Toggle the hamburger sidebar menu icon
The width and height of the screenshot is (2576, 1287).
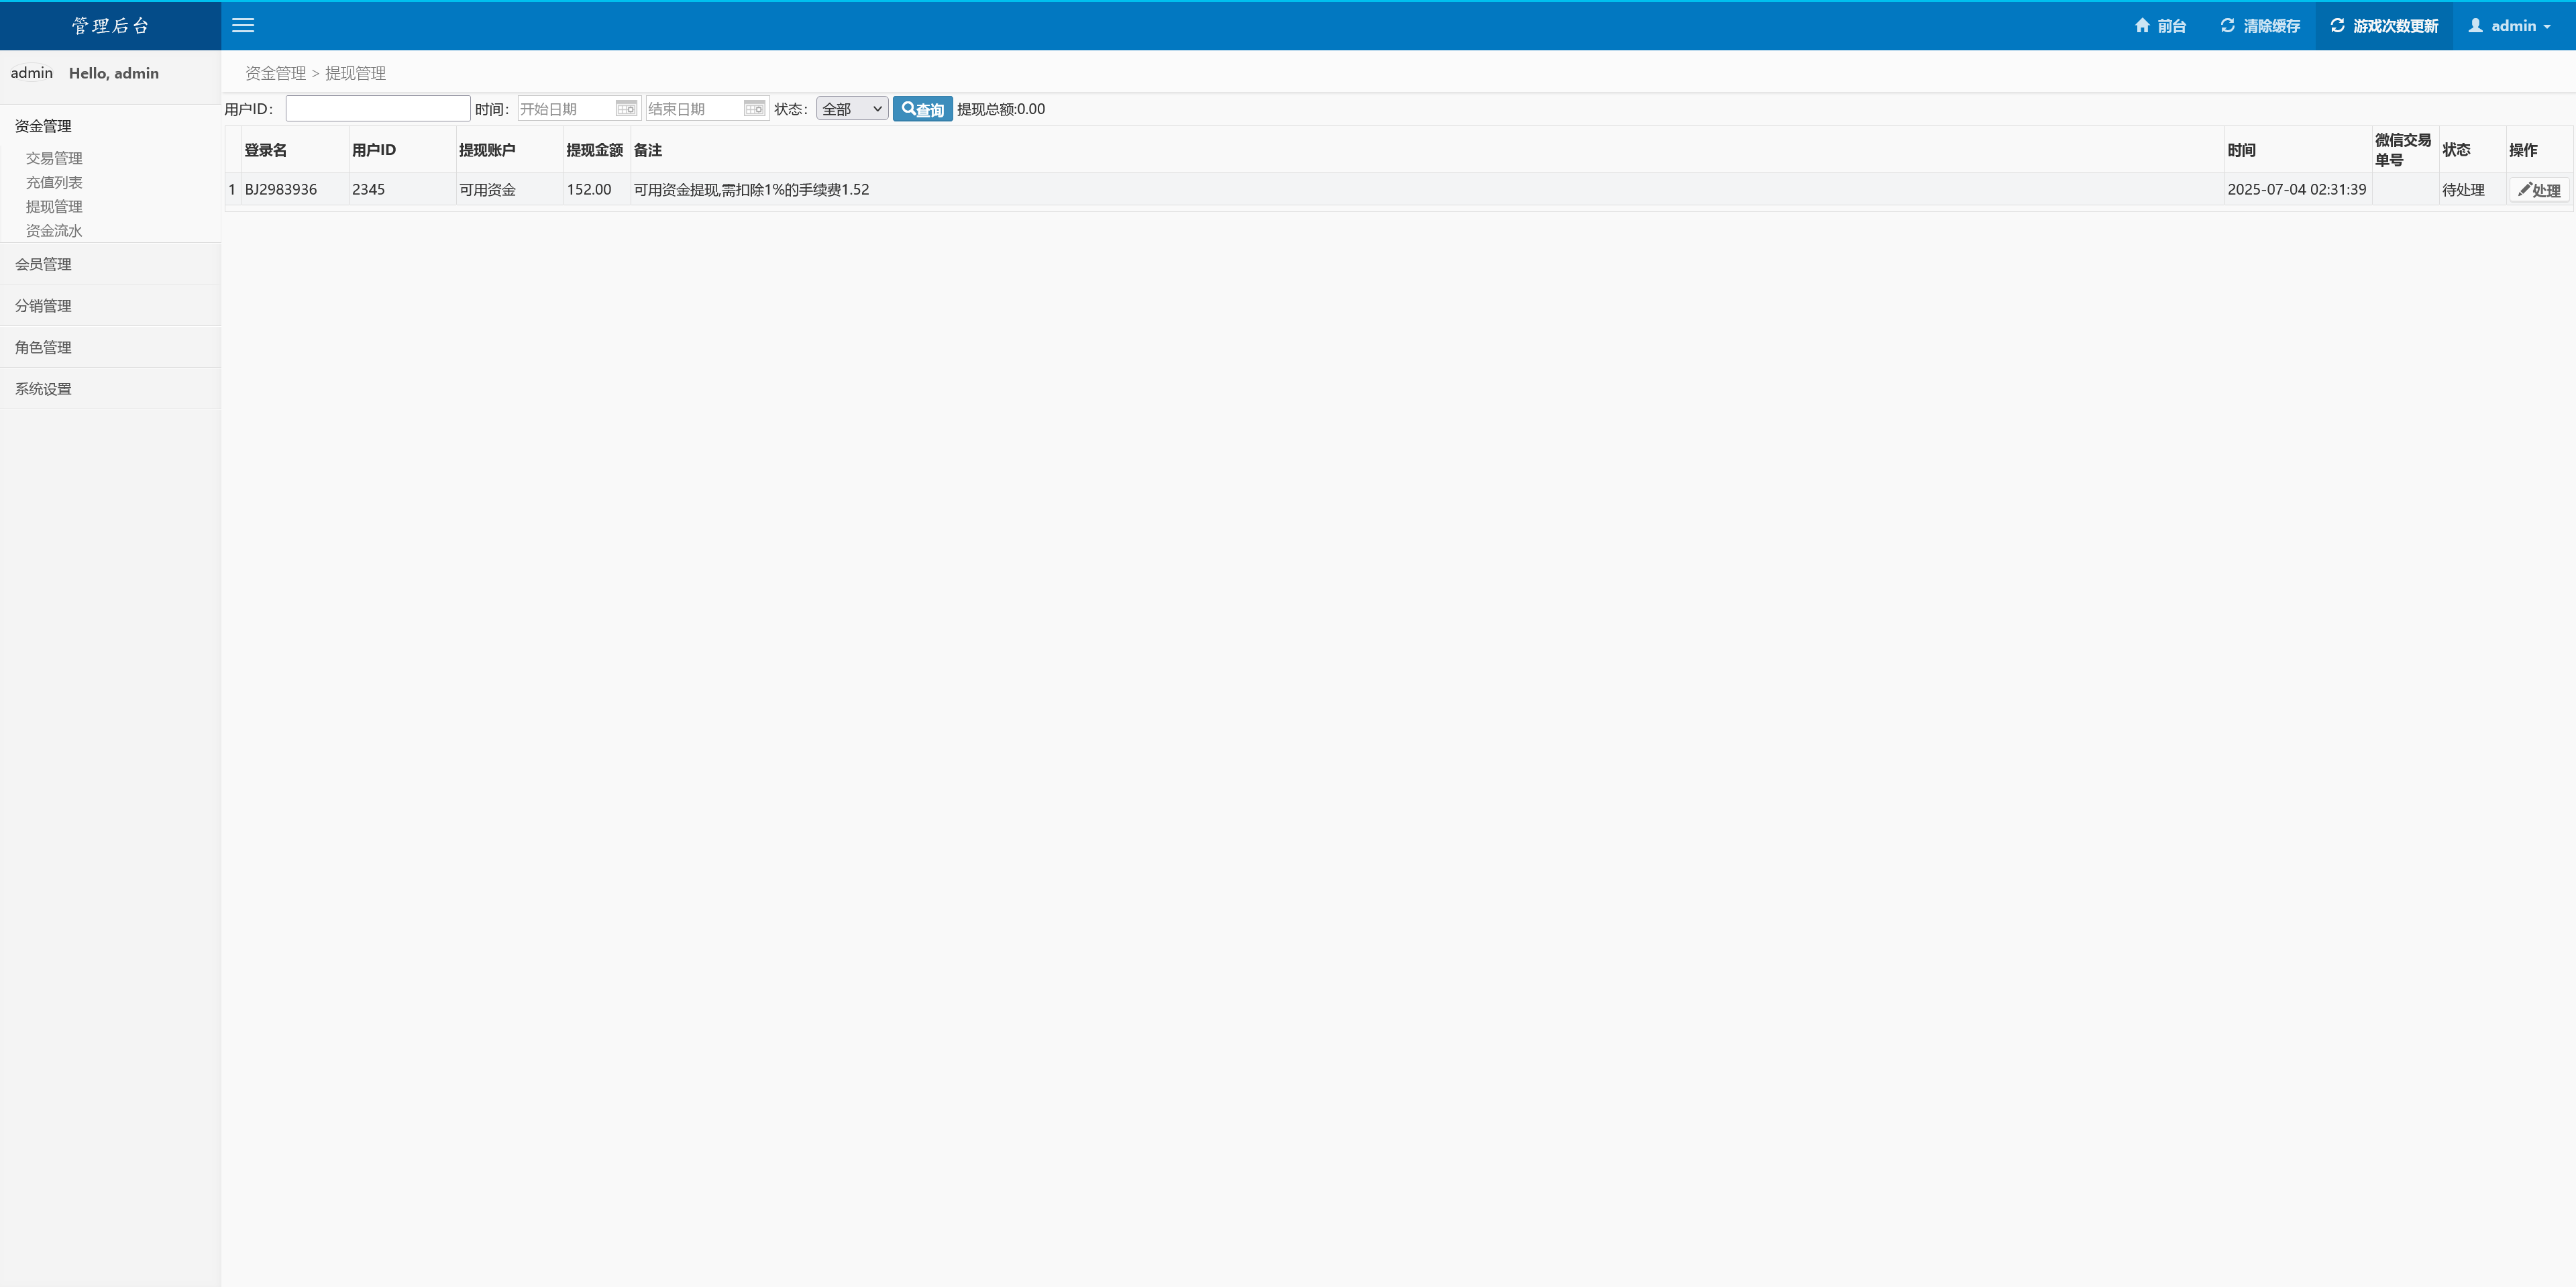[243, 26]
